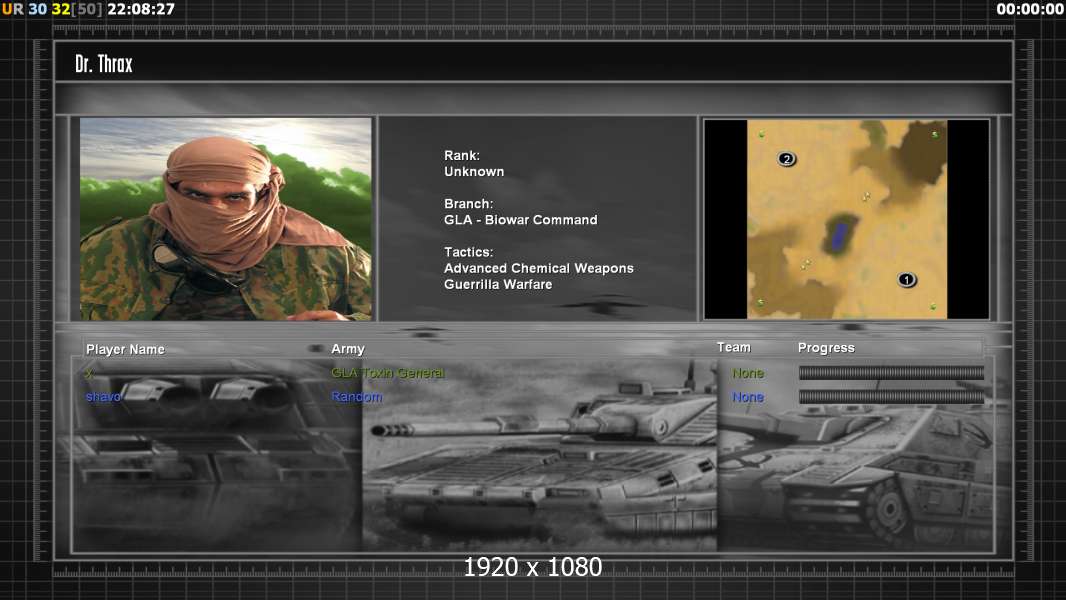Click the 00:00:00 timer readout
Viewport: 1066px width, 600px height.
coord(1030,9)
